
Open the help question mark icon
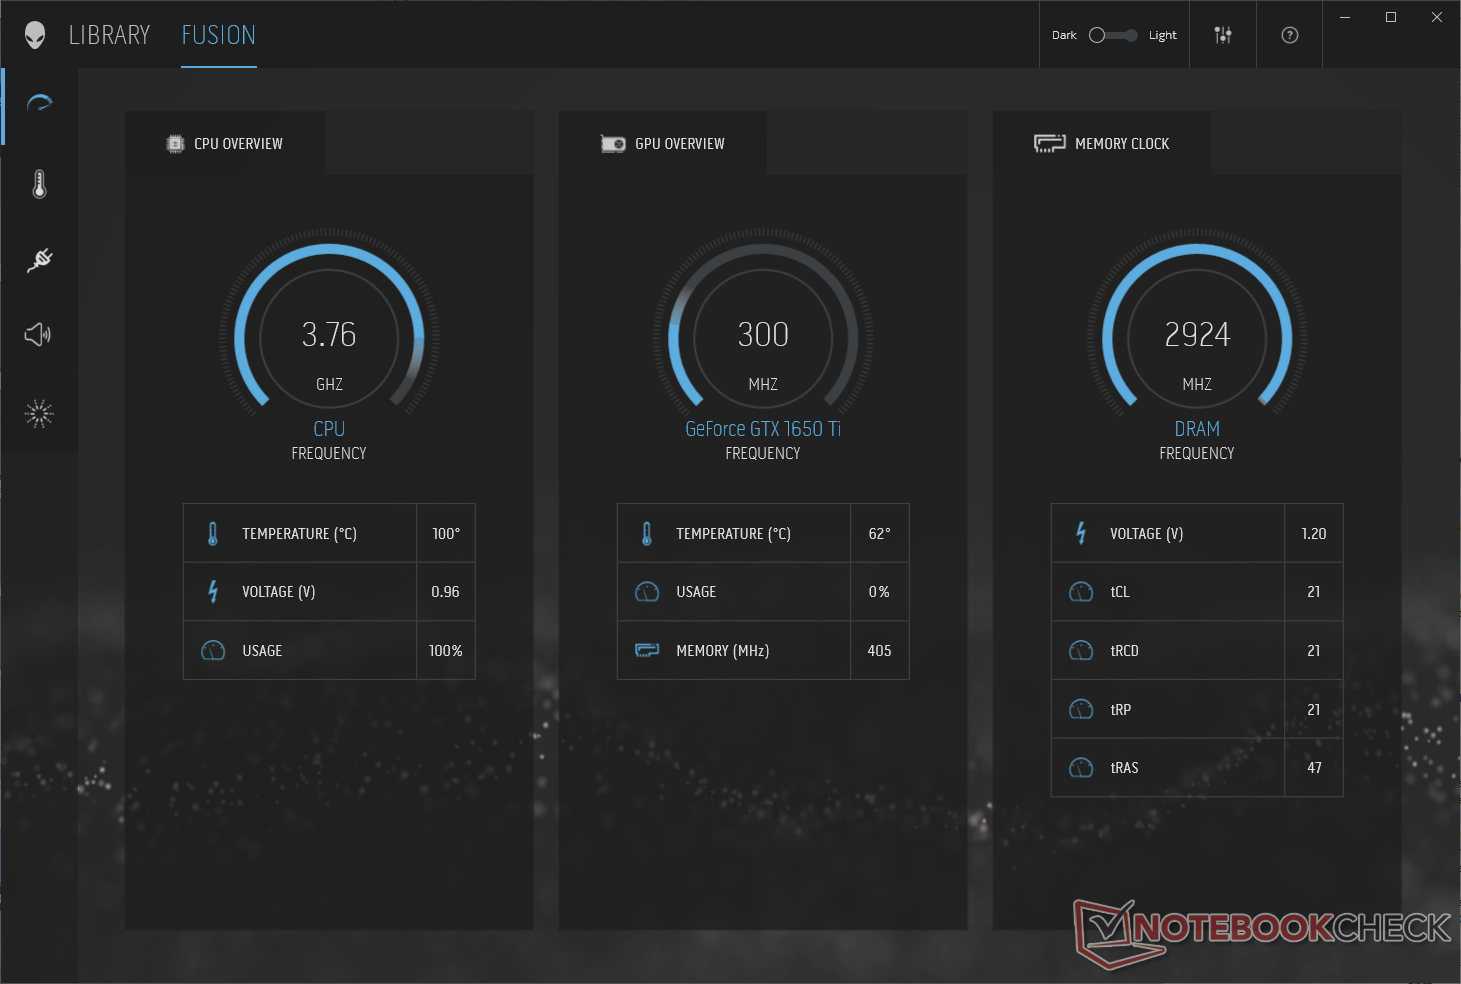pyautogui.click(x=1290, y=35)
